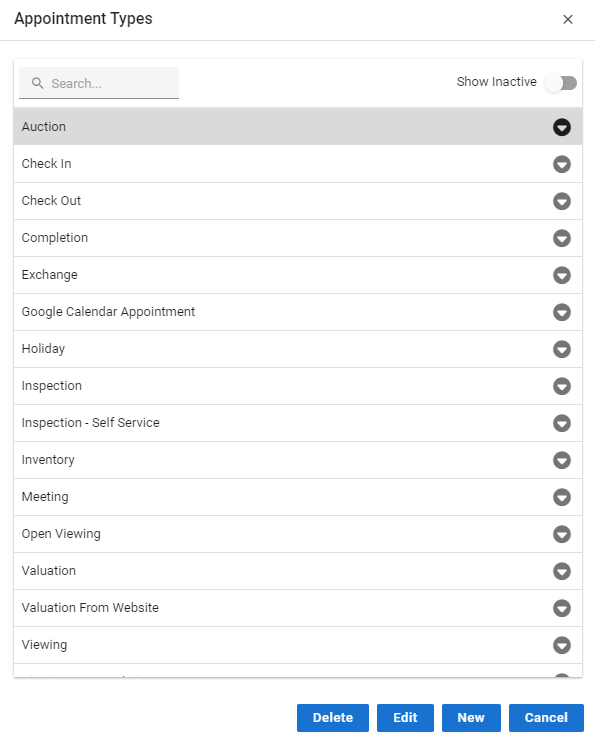The image size is (595, 739).
Task: Open the Auction row dropdown arrow
Action: (562, 127)
